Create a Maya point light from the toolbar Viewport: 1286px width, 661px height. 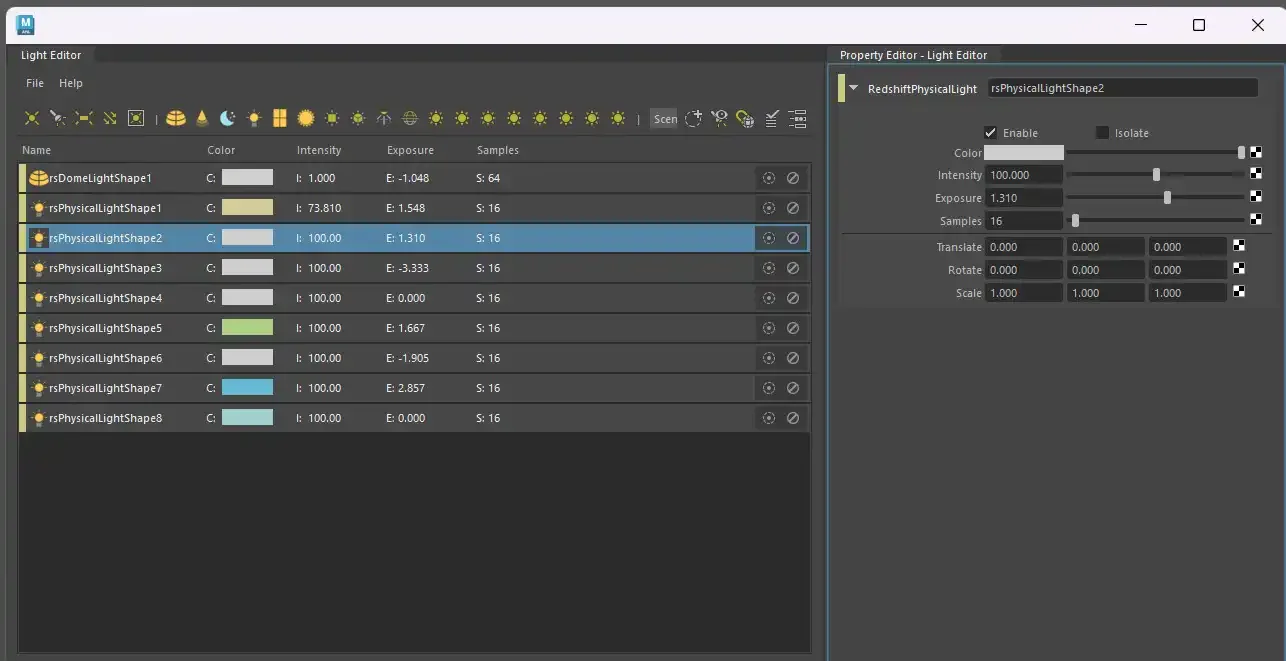[x=32, y=118]
